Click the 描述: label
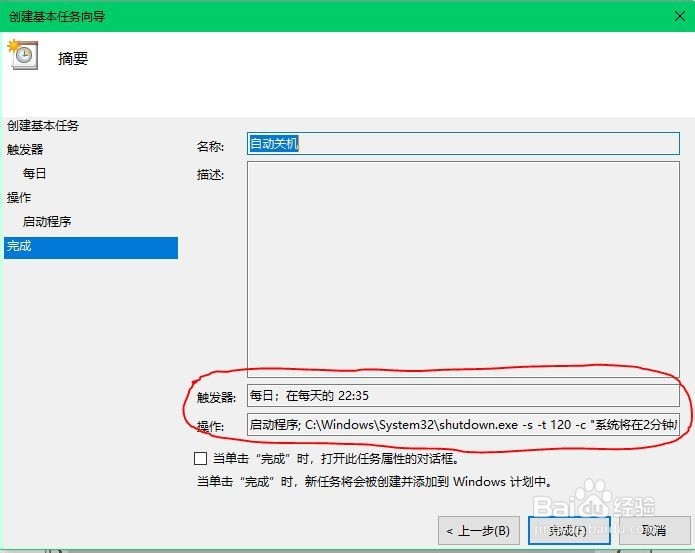The width and height of the screenshot is (695, 553). (210, 175)
